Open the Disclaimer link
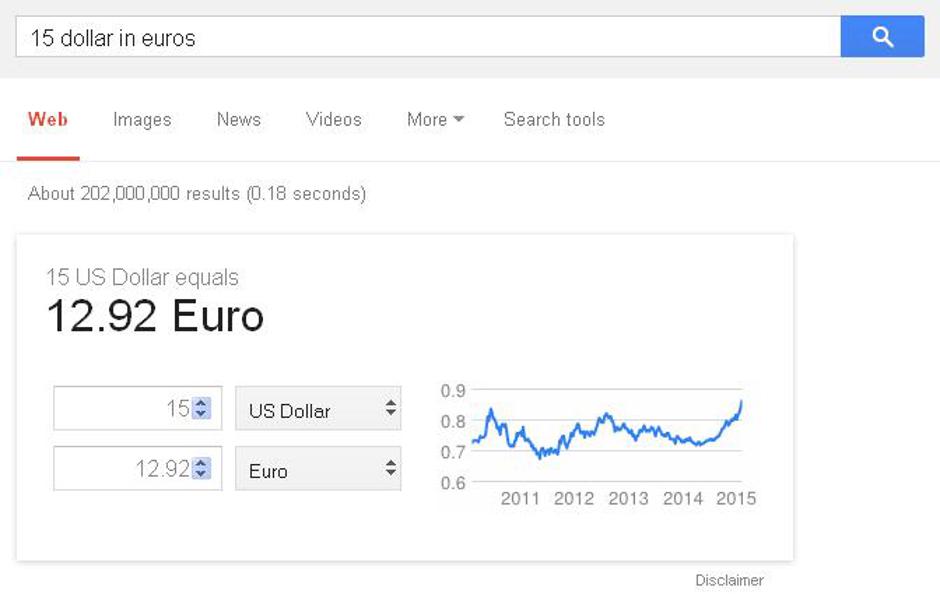 pos(729,580)
